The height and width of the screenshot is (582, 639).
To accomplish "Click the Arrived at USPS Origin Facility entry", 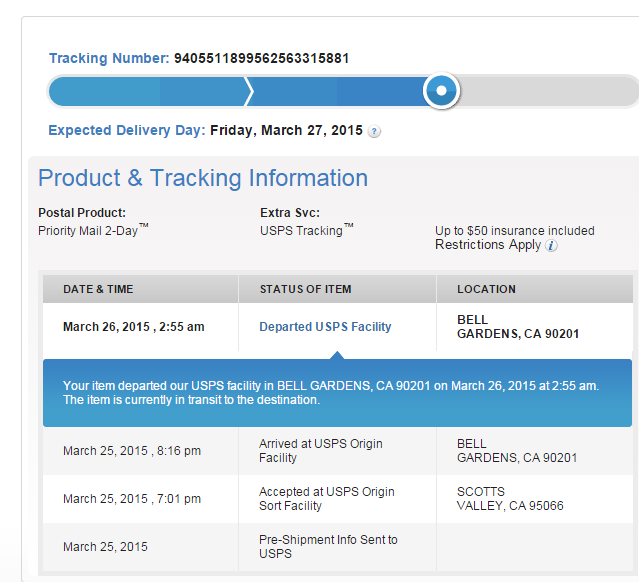I will 321,450.
